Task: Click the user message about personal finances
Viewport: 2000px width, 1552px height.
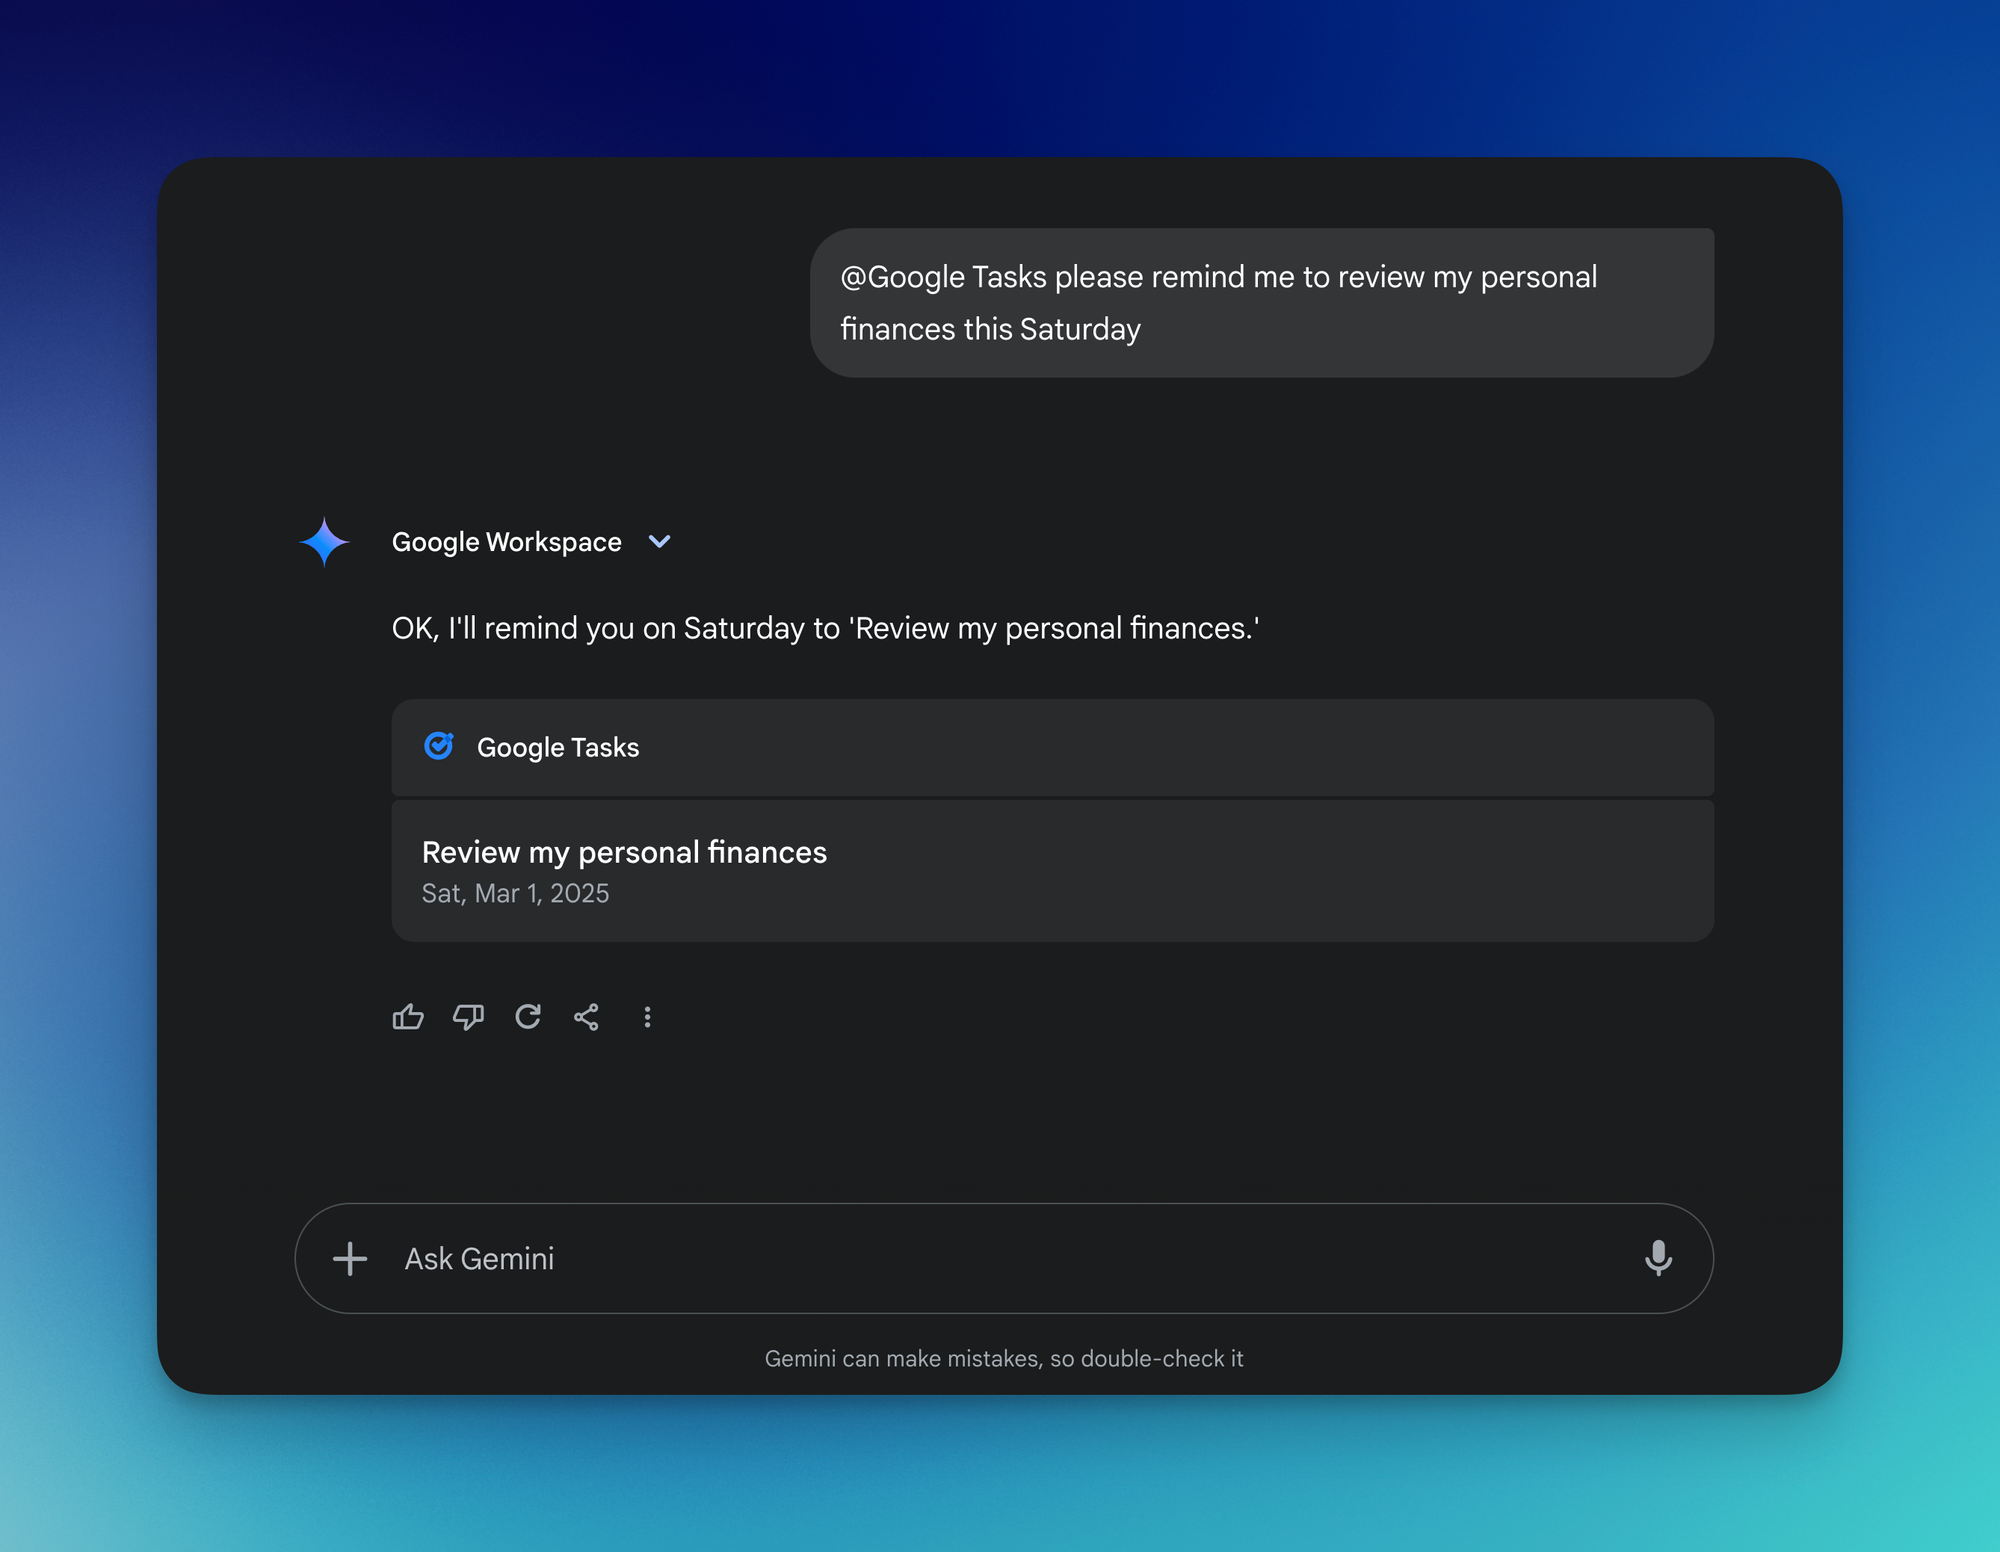Action: click(x=1262, y=303)
